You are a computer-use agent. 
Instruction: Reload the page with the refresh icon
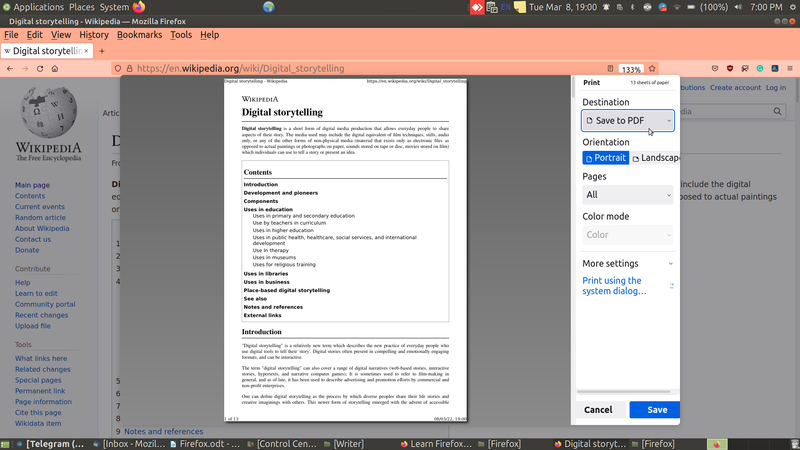(x=40, y=68)
